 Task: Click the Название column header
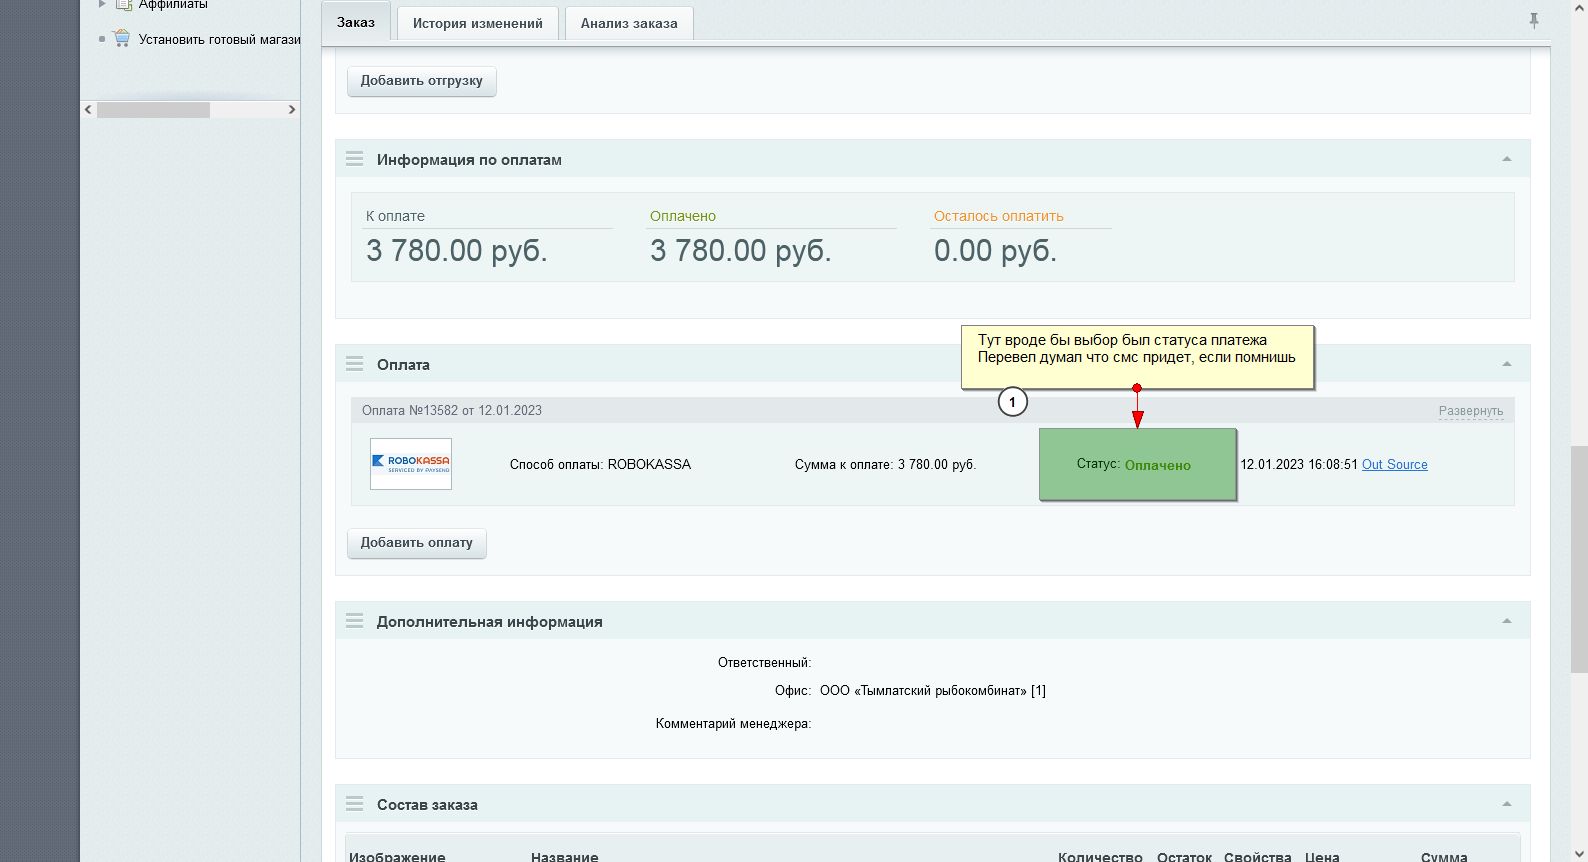click(x=565, y=857)
